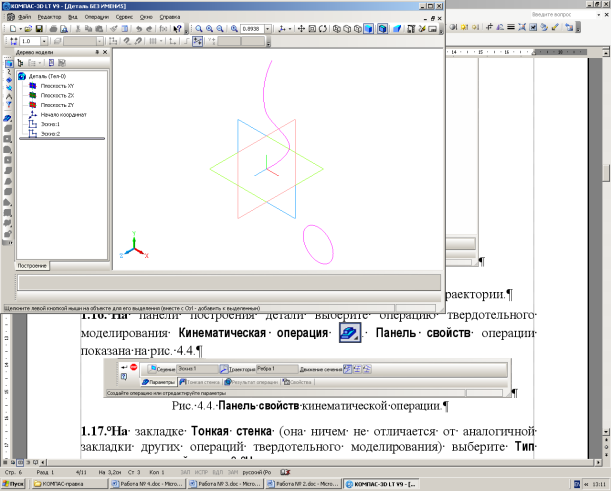The width and height of the screenshot is (611, 491).
Task: Click the zoom scale value field 0.8938
Action: point(253,29)
